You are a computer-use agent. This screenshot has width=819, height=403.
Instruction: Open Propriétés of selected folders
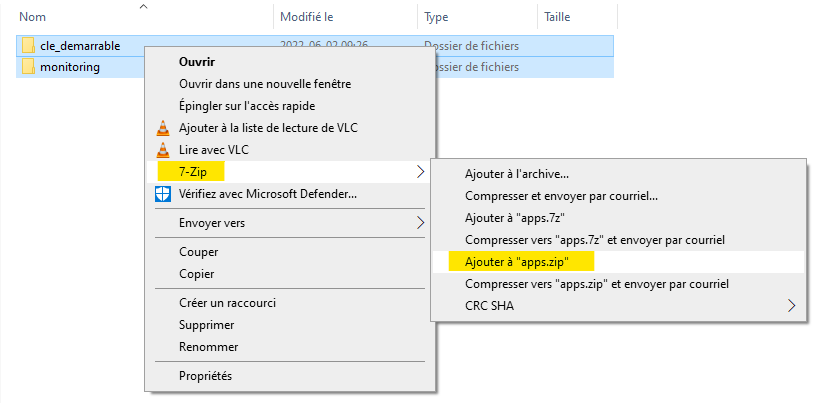coord(205,376)
